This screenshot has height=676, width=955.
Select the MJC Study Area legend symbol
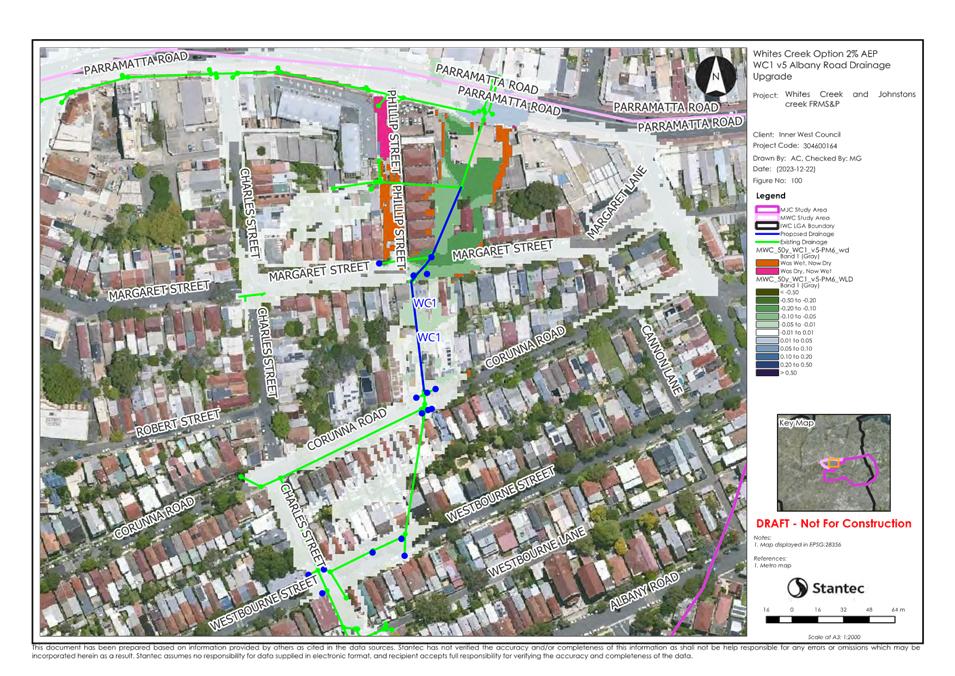(x=767, y=209)
